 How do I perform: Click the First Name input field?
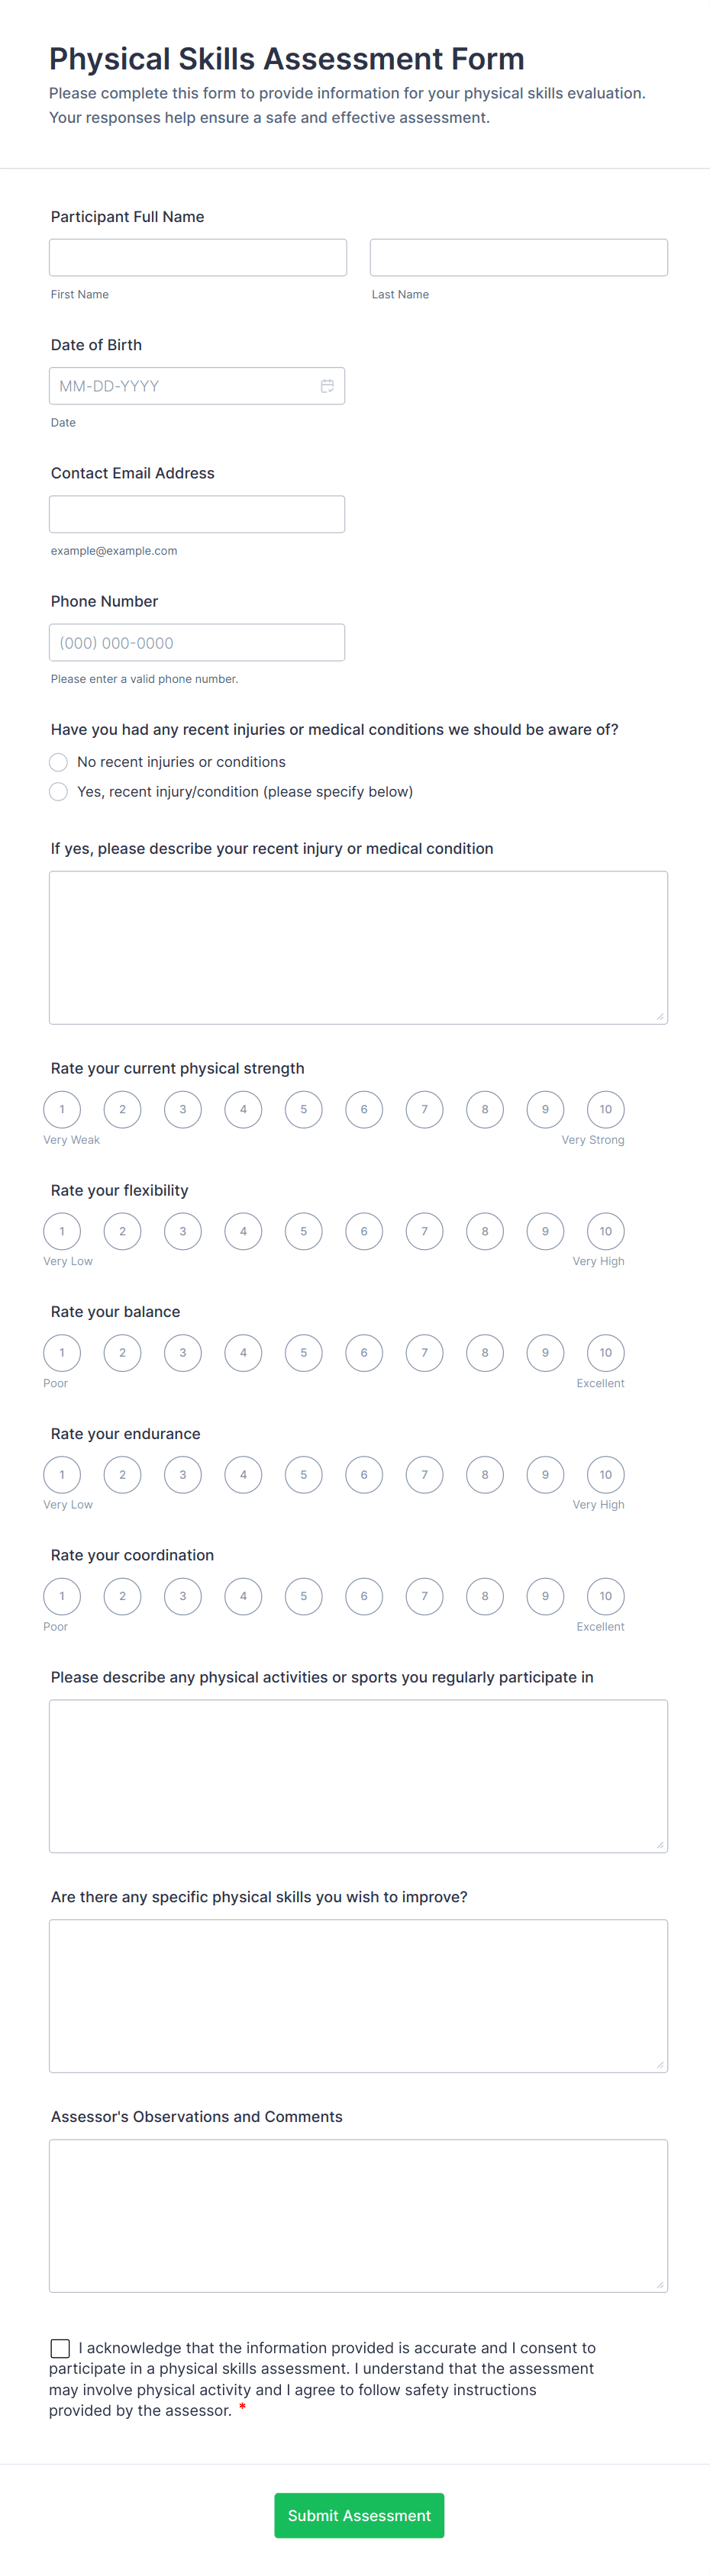pyautogui.click(x=197, y=257)
